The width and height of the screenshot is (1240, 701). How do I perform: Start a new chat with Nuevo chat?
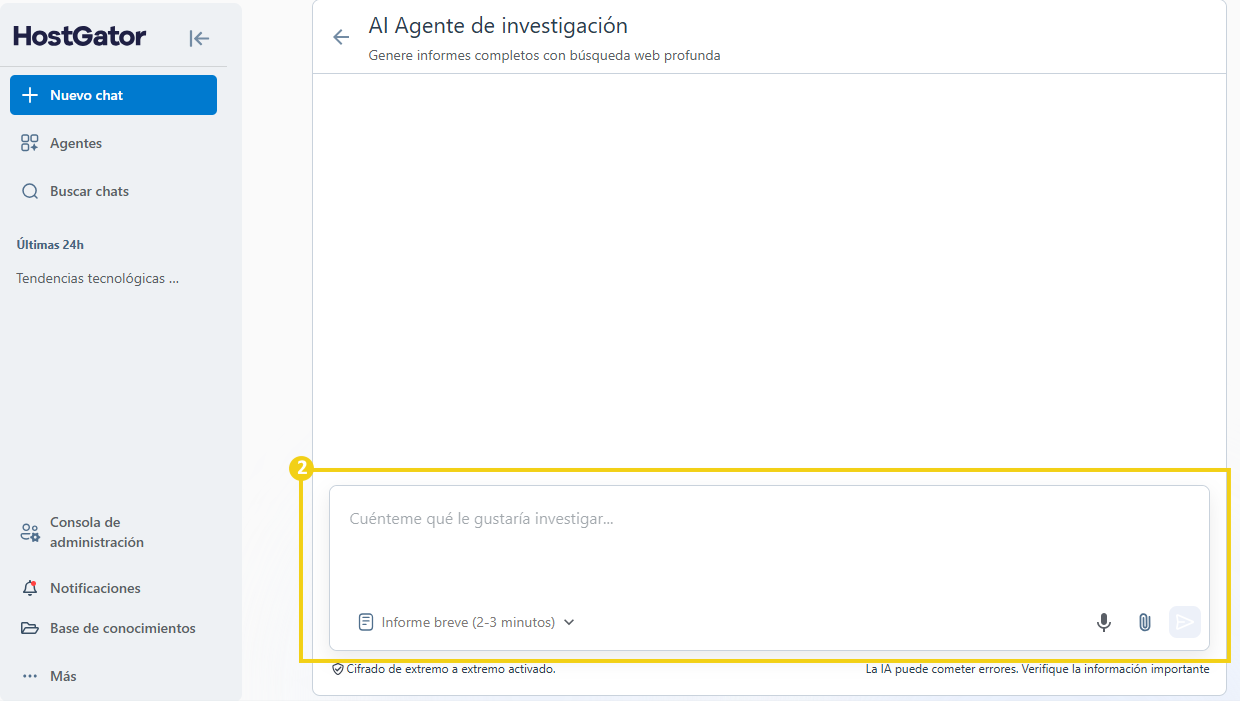click(x=113, y=95)
